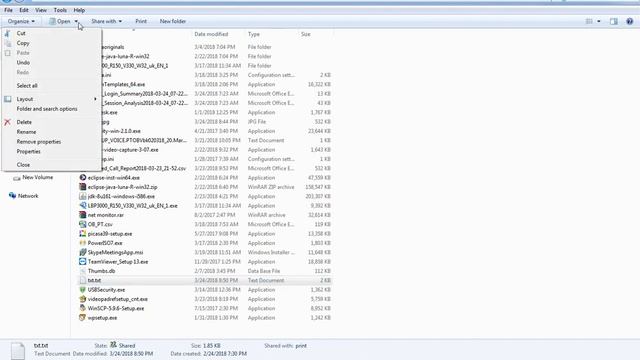The image size is (640, 360).
Task: Sort by Type column header
Action: [x=253, y=34]
